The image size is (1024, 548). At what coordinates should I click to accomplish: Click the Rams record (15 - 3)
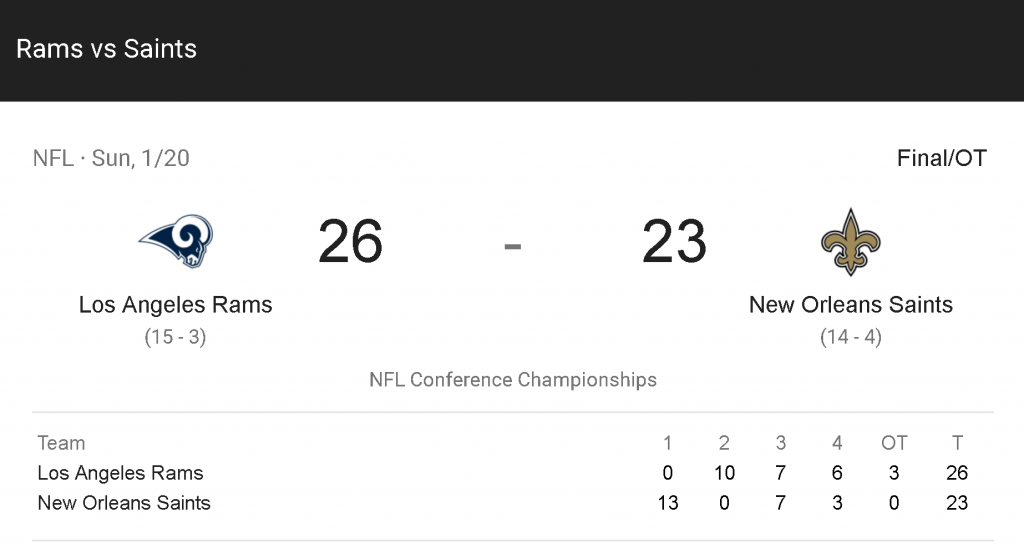pyautogui.click(x=175, y=337)
